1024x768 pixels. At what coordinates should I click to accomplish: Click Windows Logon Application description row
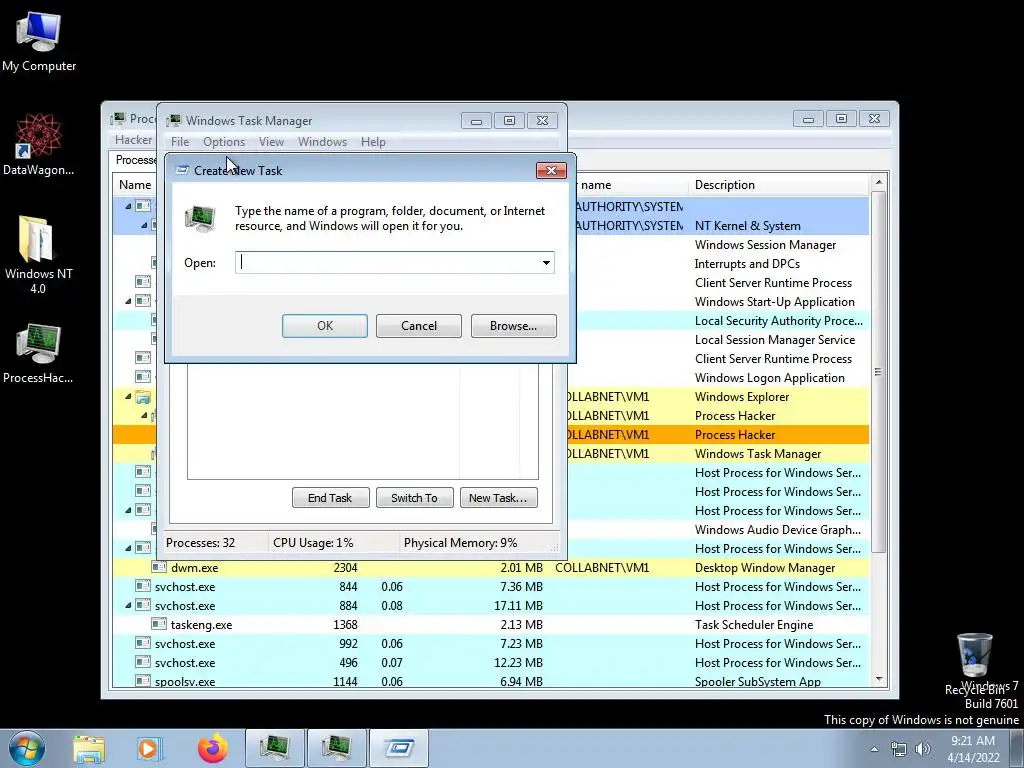point(769,378)
